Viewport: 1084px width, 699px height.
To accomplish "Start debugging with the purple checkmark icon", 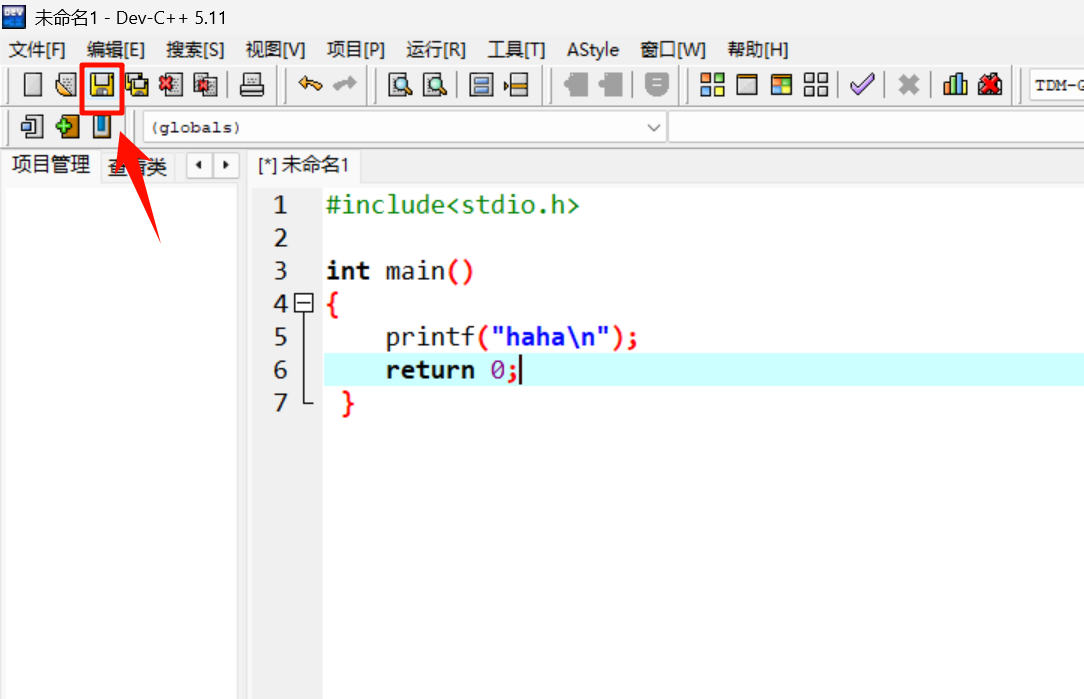I will tap(862, 85).
